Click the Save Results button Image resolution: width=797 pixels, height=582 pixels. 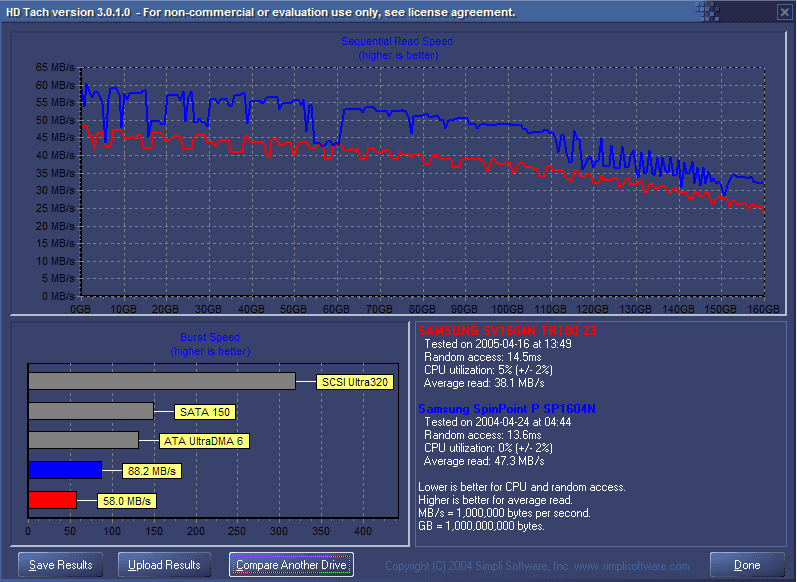click(60, 565)
